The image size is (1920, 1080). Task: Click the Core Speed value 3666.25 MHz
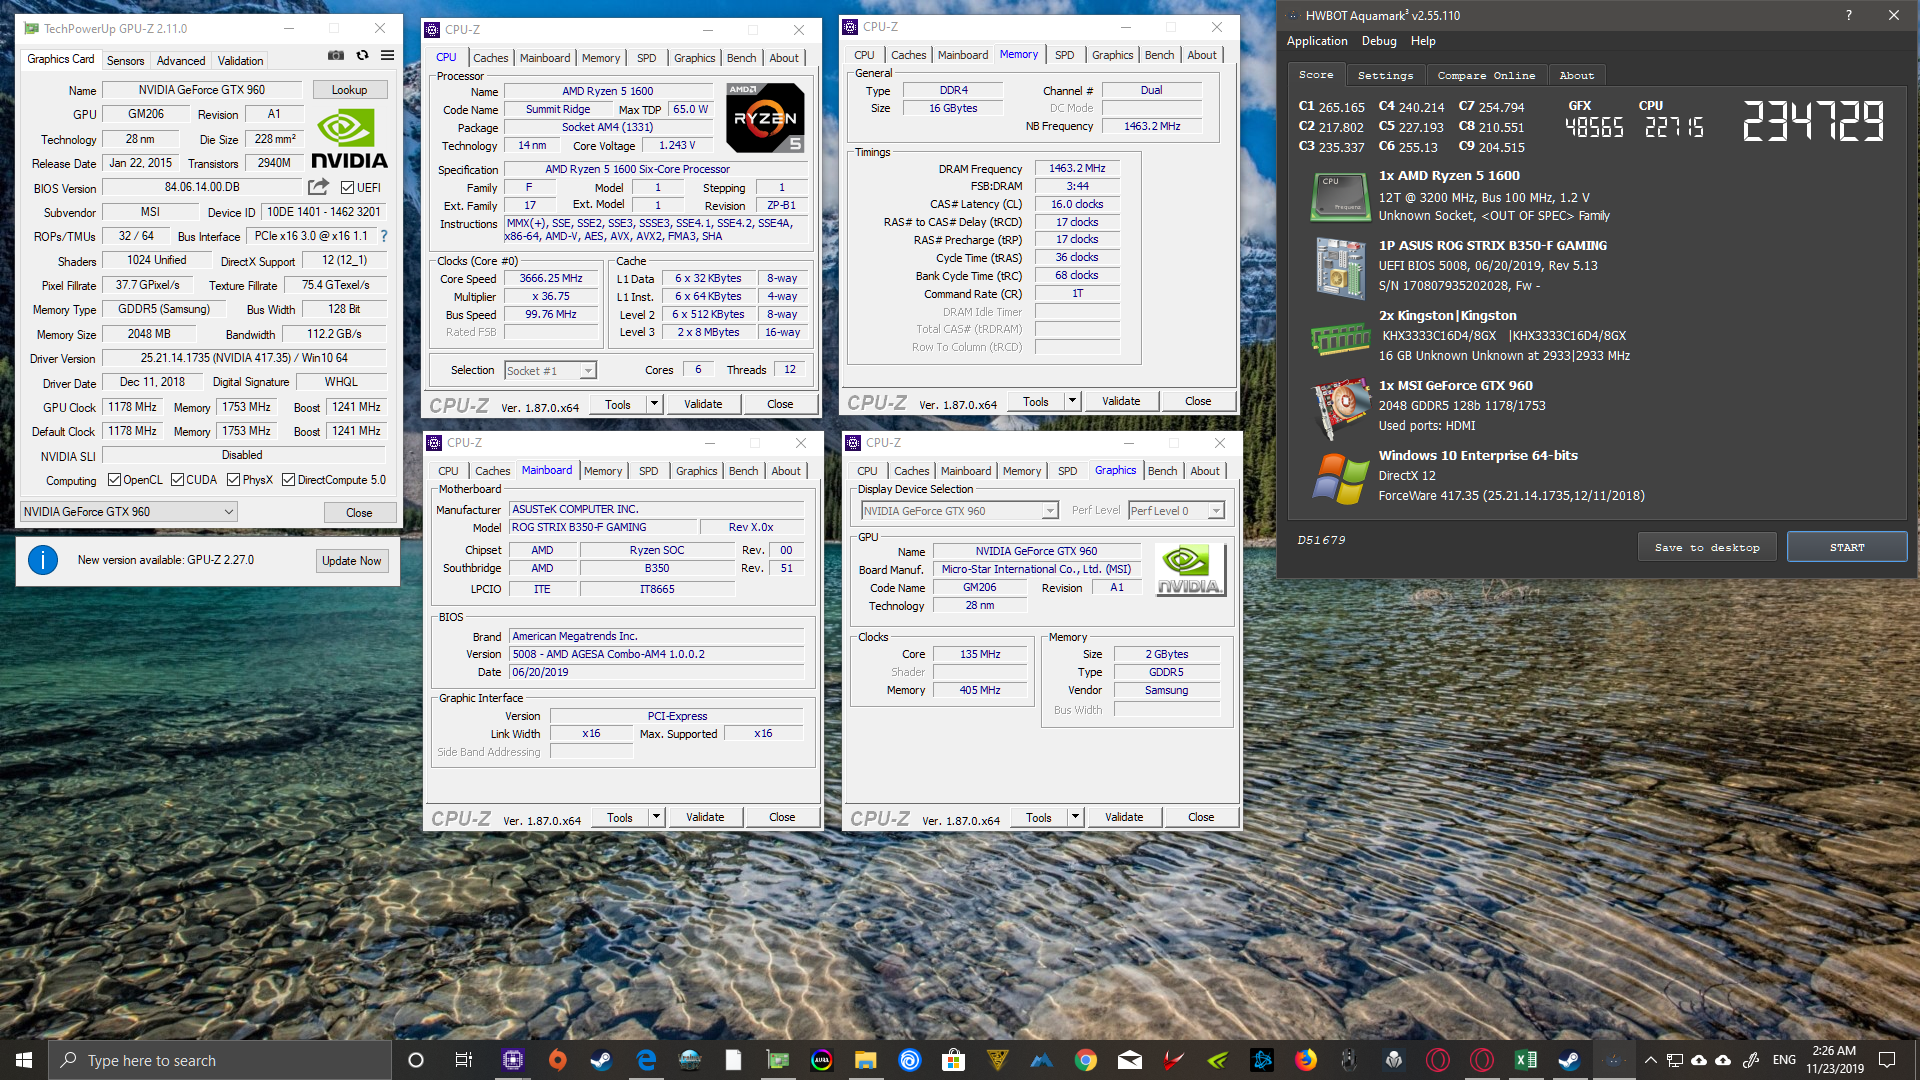coord(550,278)
